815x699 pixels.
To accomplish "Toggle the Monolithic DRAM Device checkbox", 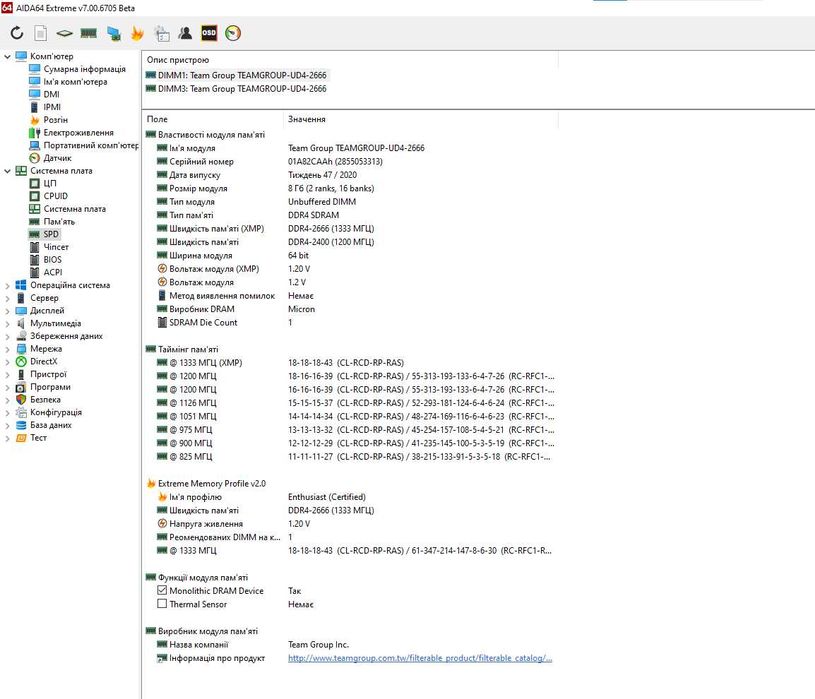I will point(162,590).
